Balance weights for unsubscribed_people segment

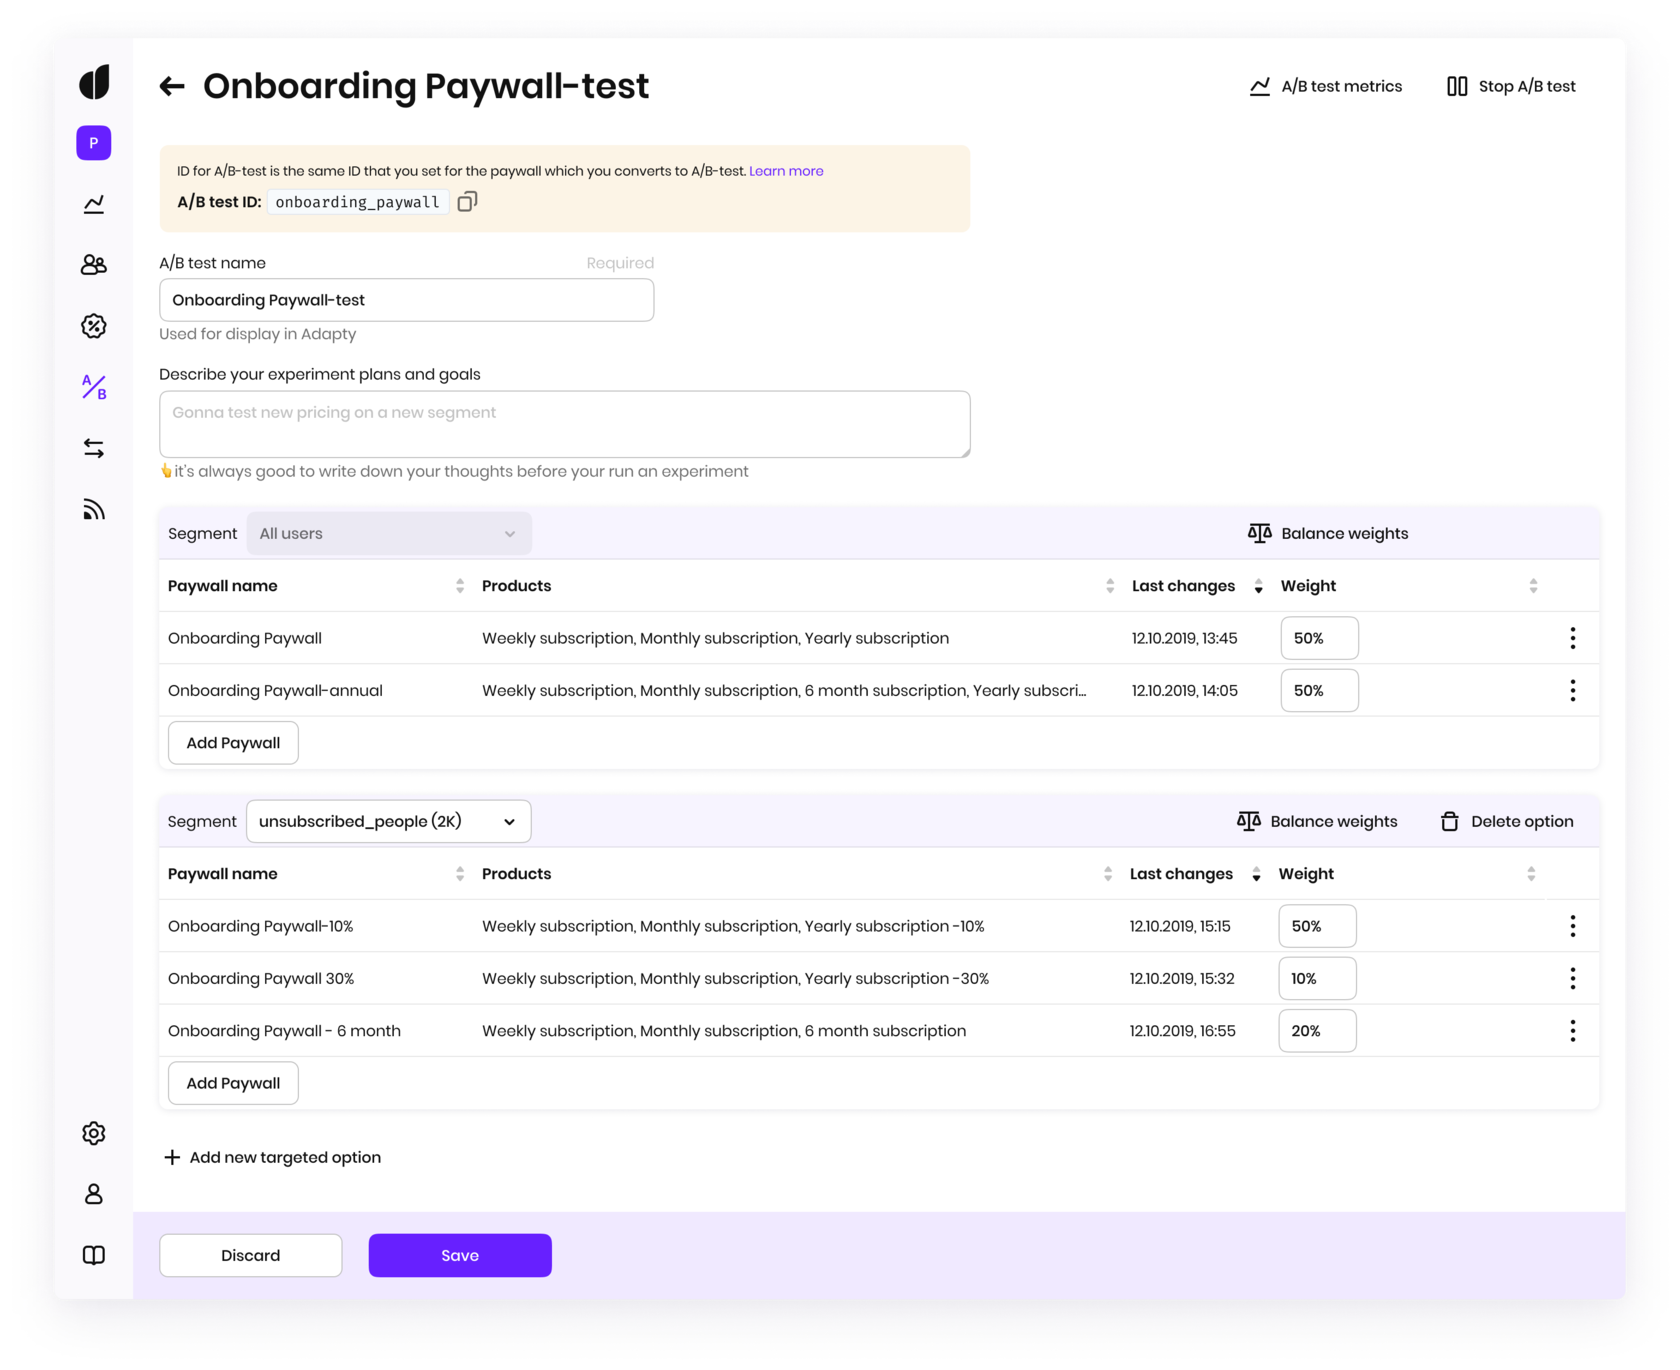[1317, 822]
